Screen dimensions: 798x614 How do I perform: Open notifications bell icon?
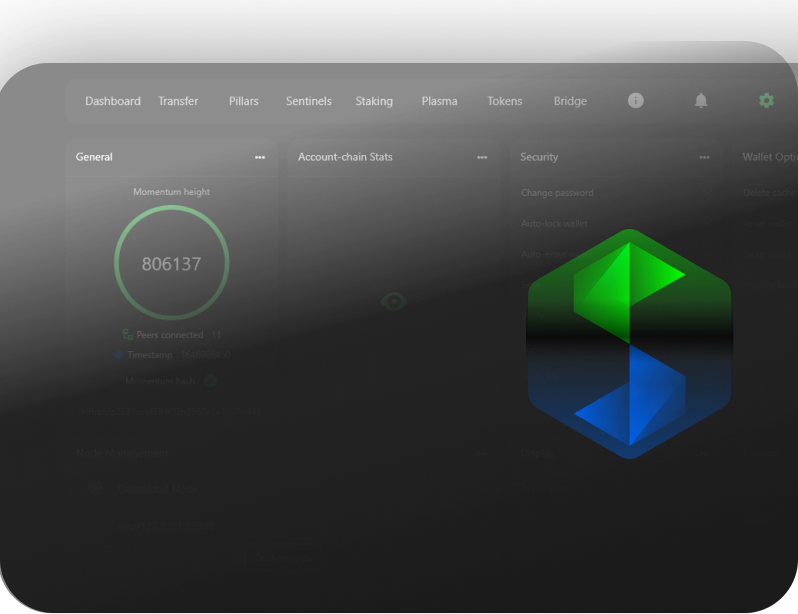coord(701,101)
